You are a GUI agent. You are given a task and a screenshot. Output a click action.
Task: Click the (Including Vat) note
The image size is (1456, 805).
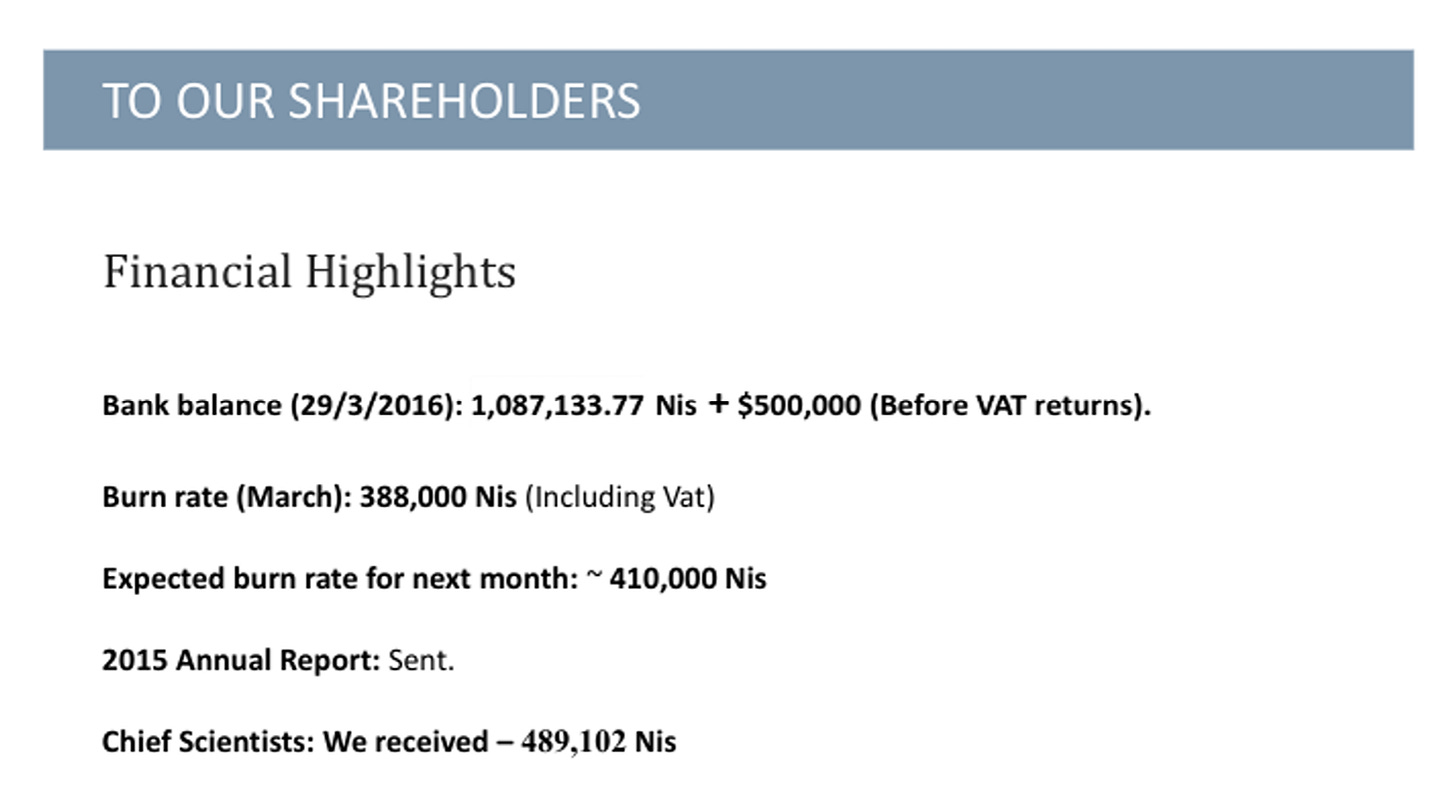tap(620, 497)
